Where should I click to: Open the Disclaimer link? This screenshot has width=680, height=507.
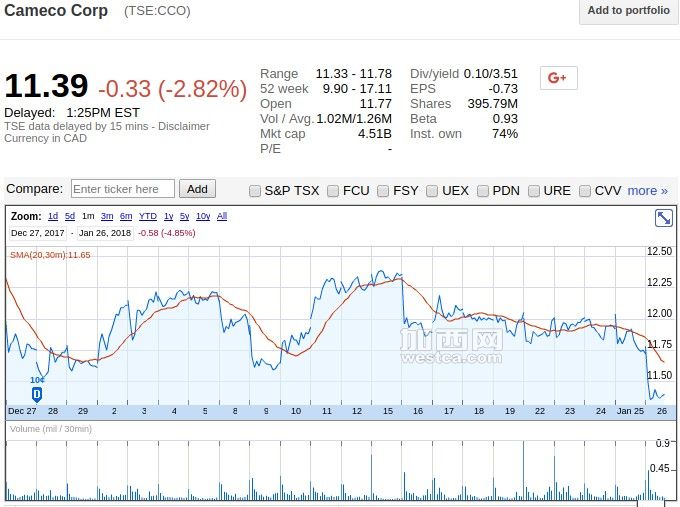(x=186, y=126)
